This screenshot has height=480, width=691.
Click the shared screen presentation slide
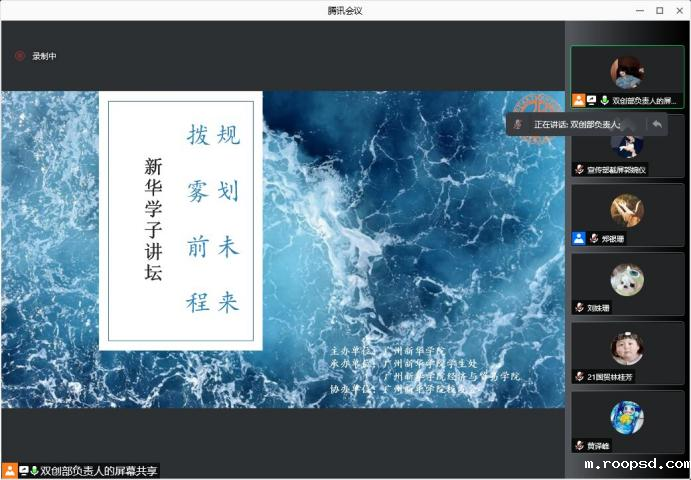click(283, 250)
